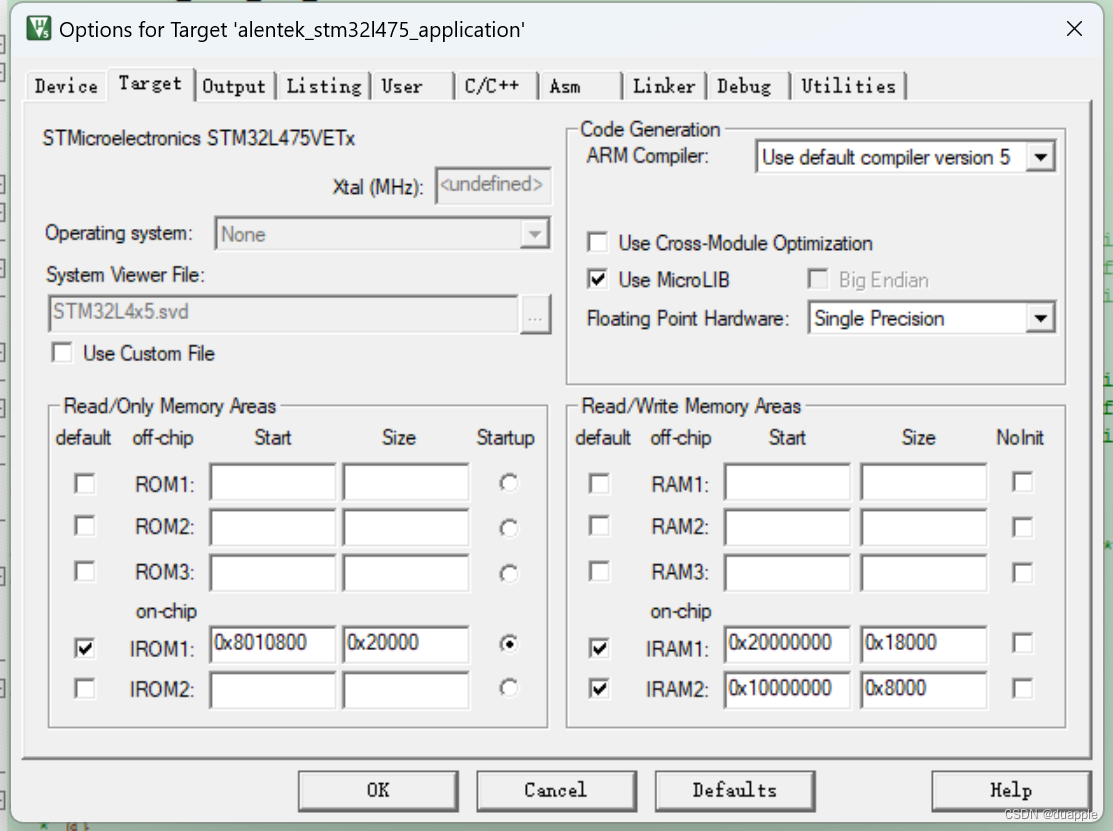The width and height of the screenshot is (1113, 831).
Task: Click the ROM1 Start address field
Action: pos(273,483)
